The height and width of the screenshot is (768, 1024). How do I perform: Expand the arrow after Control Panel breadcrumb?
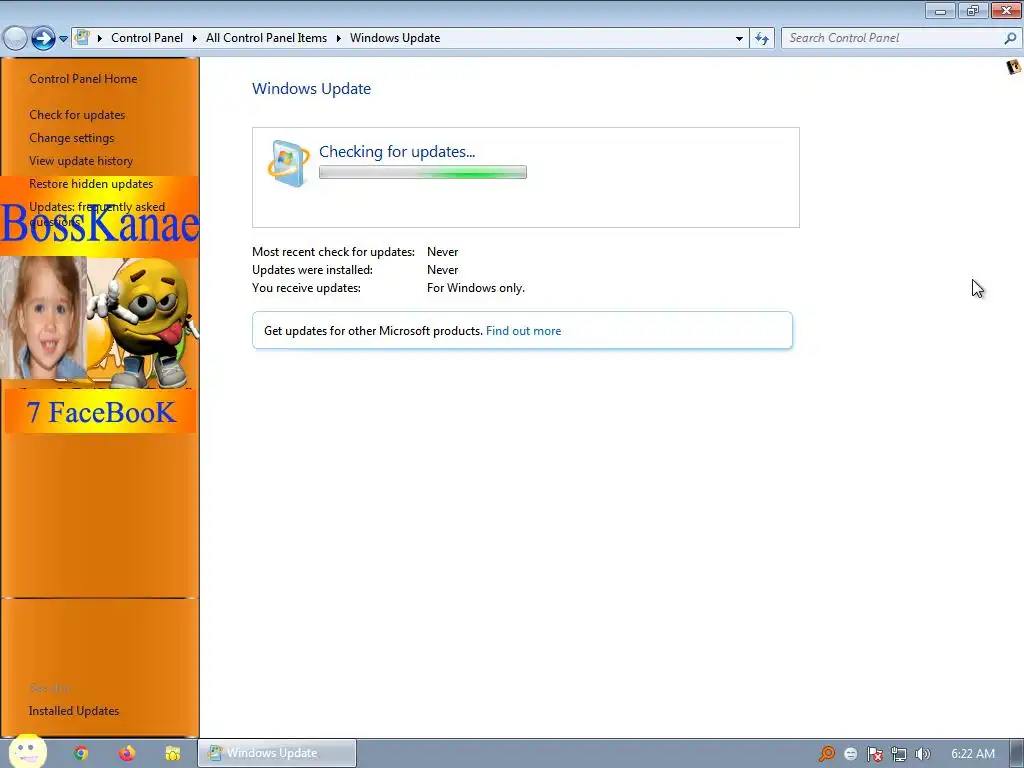(x=195, y=38)
